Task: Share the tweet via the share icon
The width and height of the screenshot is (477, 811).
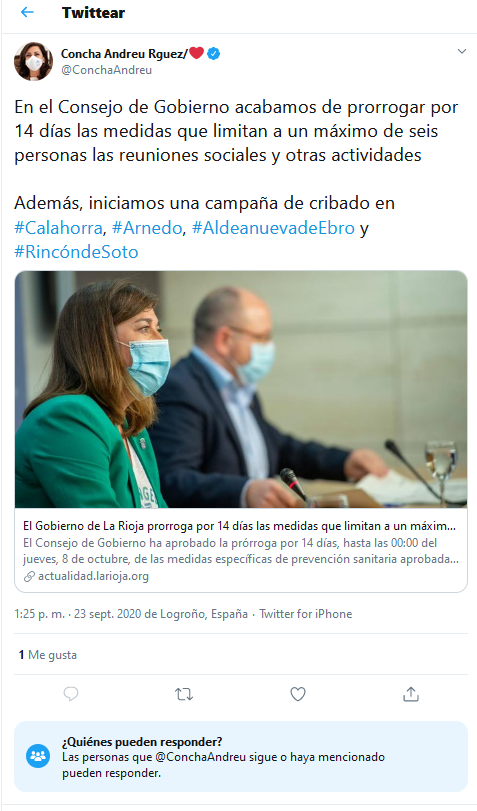Action: (x=411, y=694)
